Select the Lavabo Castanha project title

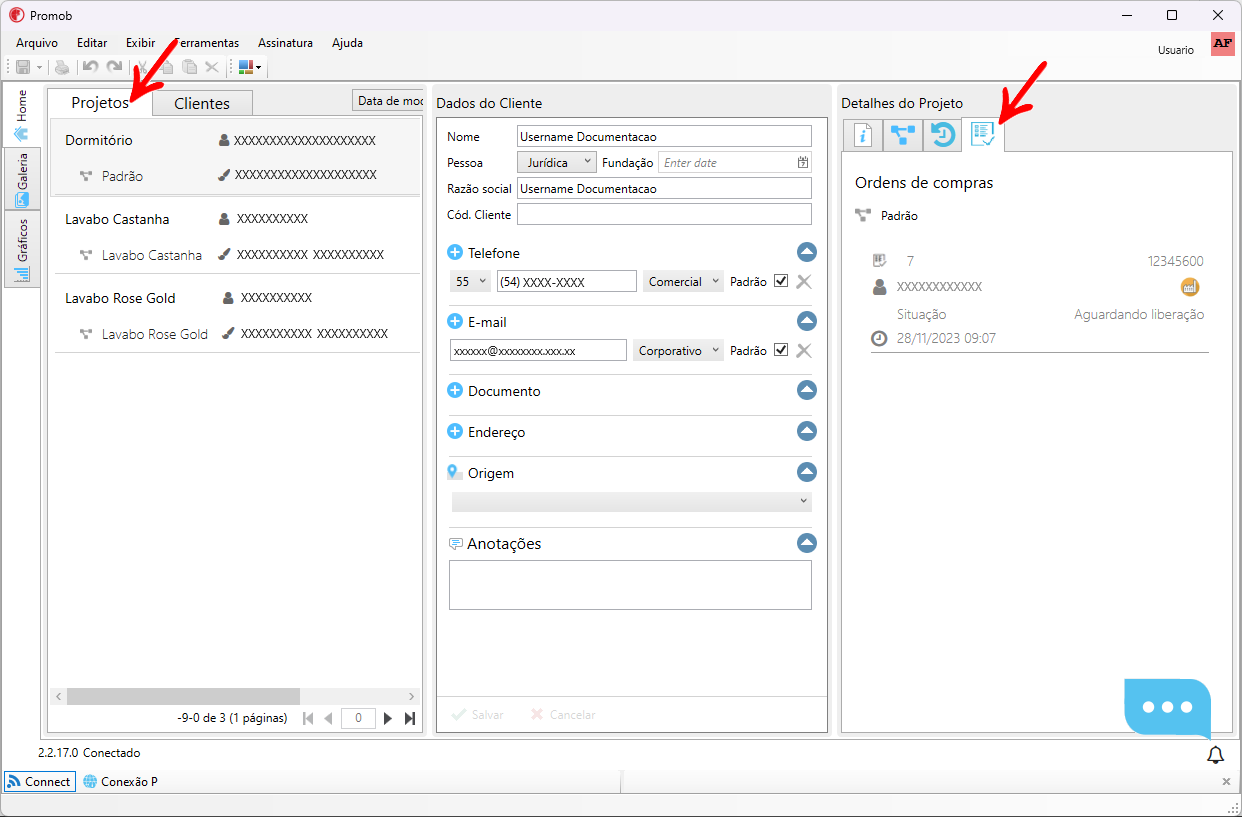click(117, 219)
